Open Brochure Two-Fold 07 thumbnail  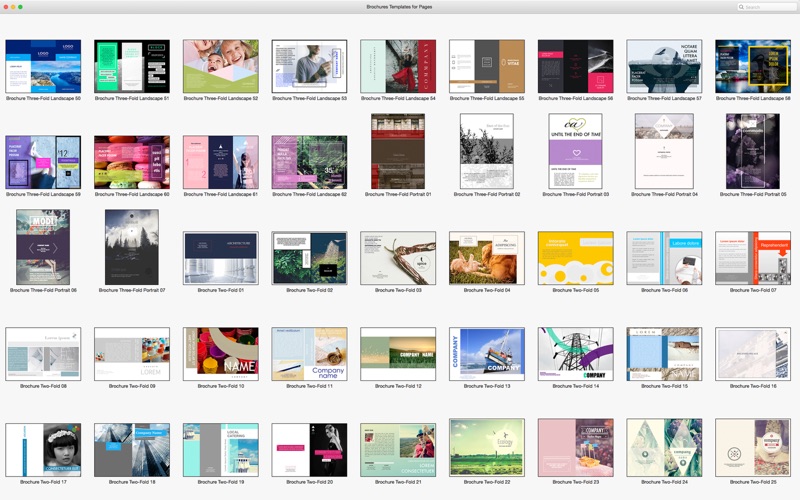click(753, 258)
